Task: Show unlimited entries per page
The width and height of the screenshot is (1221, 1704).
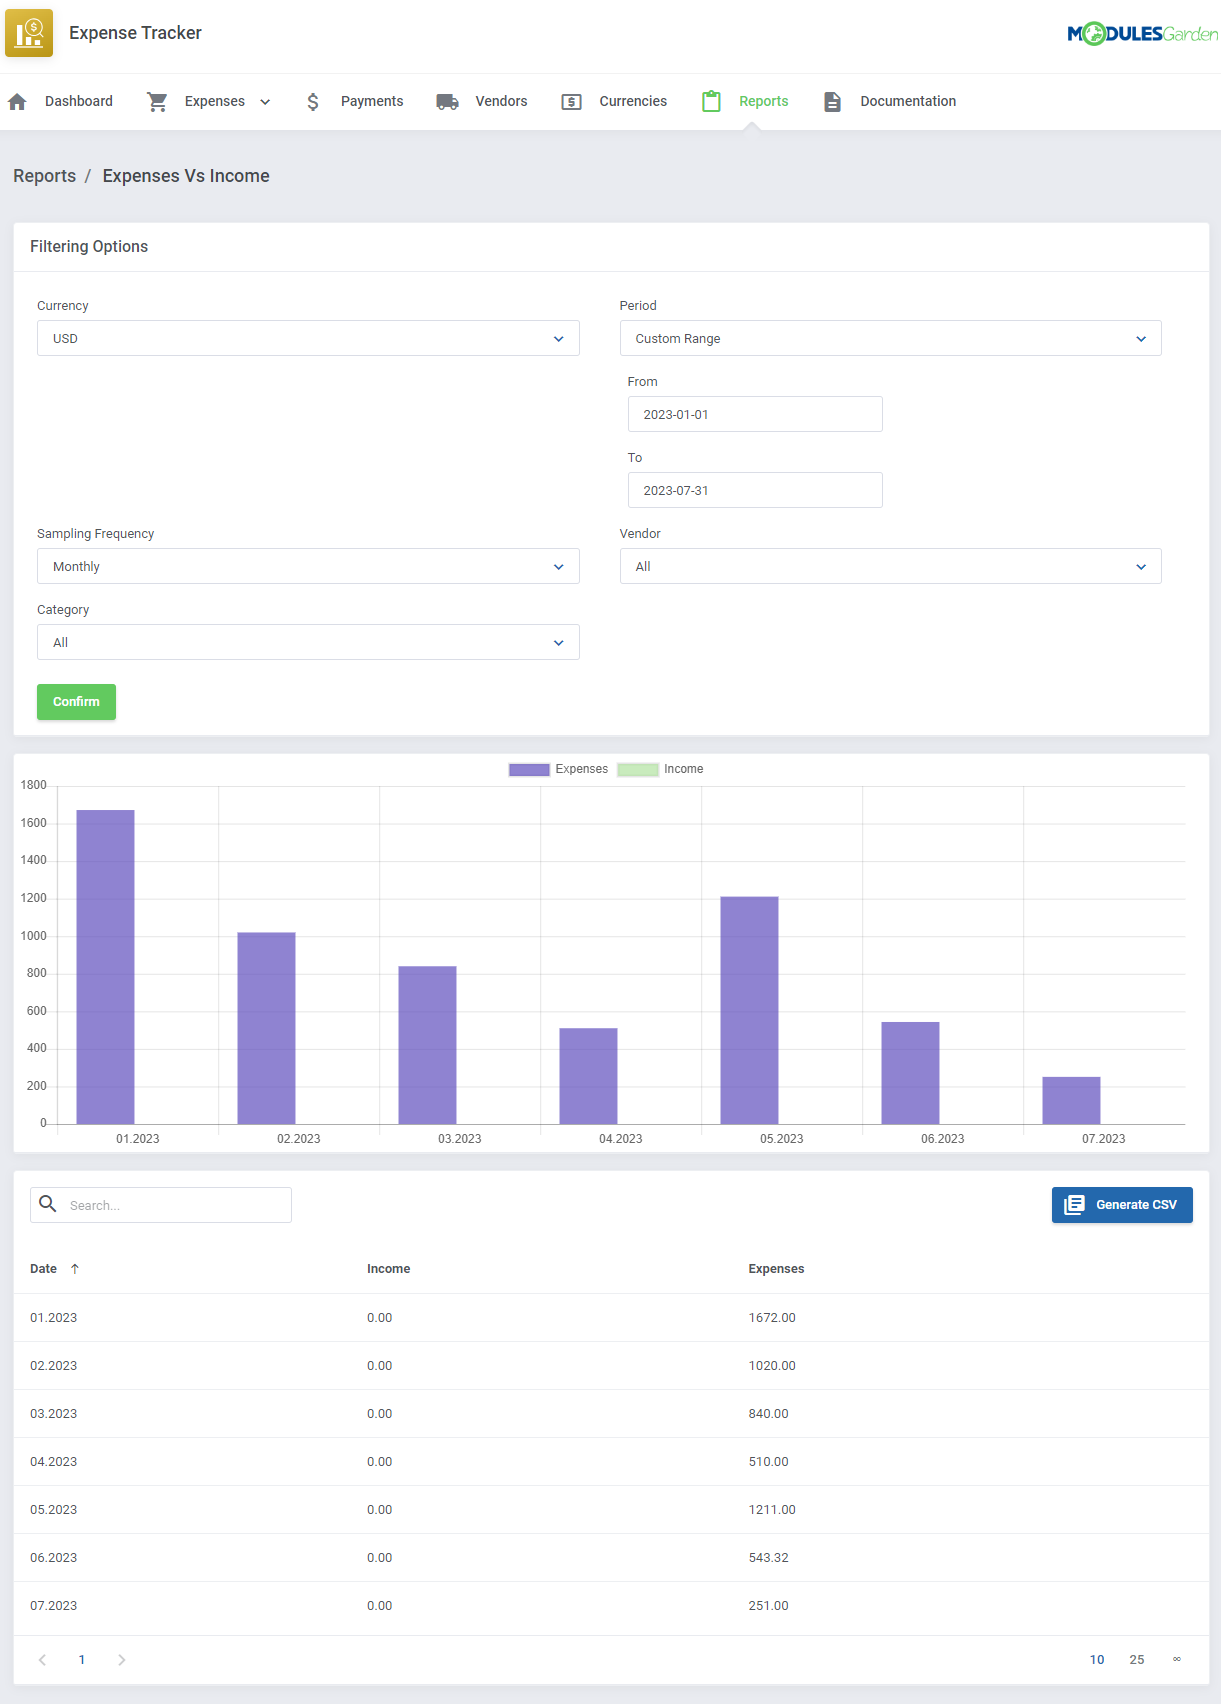Action: point(1177,1660)
